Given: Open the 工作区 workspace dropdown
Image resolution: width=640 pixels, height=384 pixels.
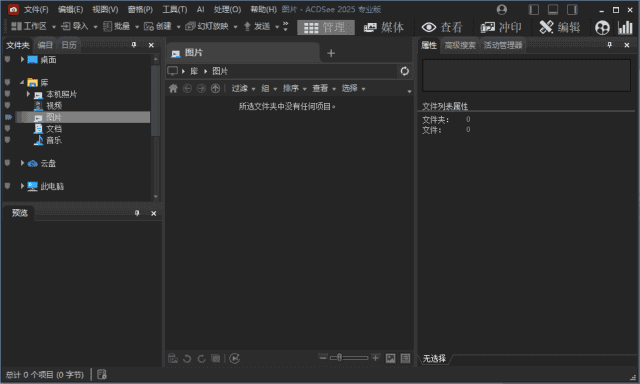Looking at the screenshot, I should 33,27.
